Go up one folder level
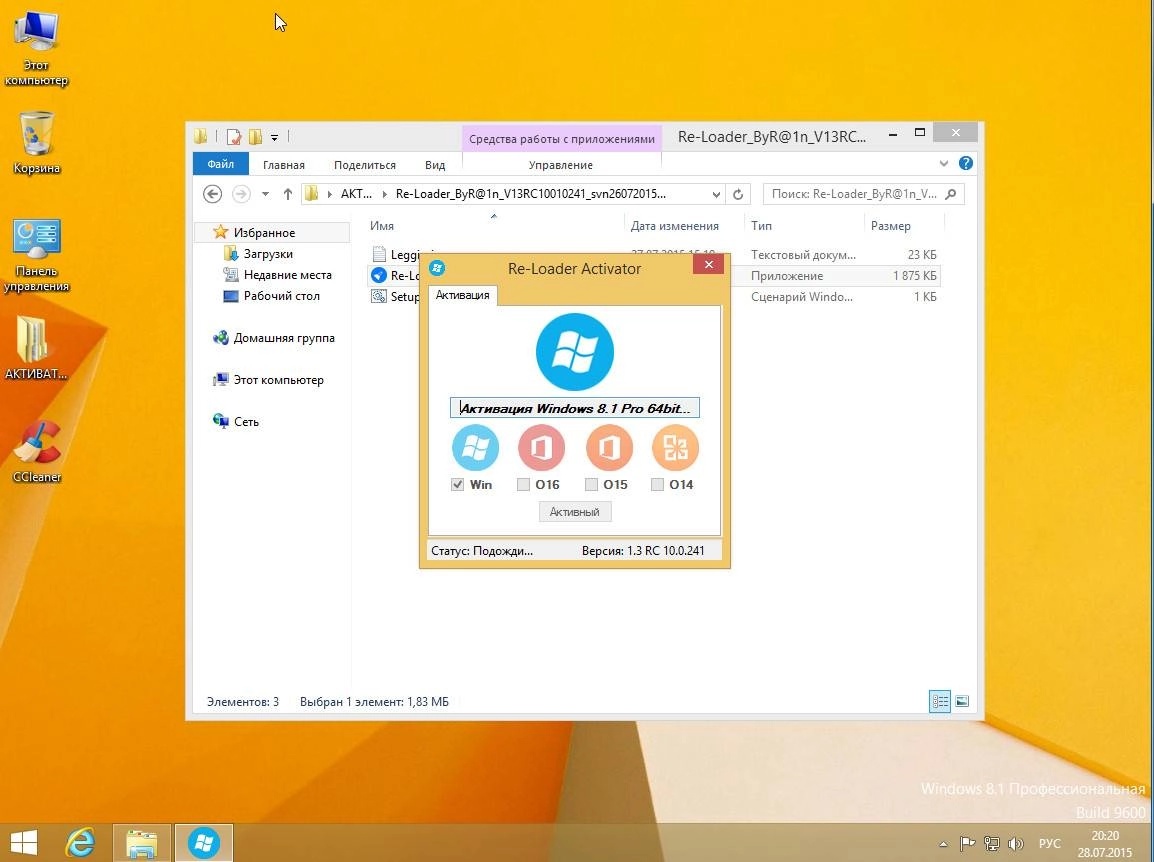The image size is (1154, 862). (288, 194)
